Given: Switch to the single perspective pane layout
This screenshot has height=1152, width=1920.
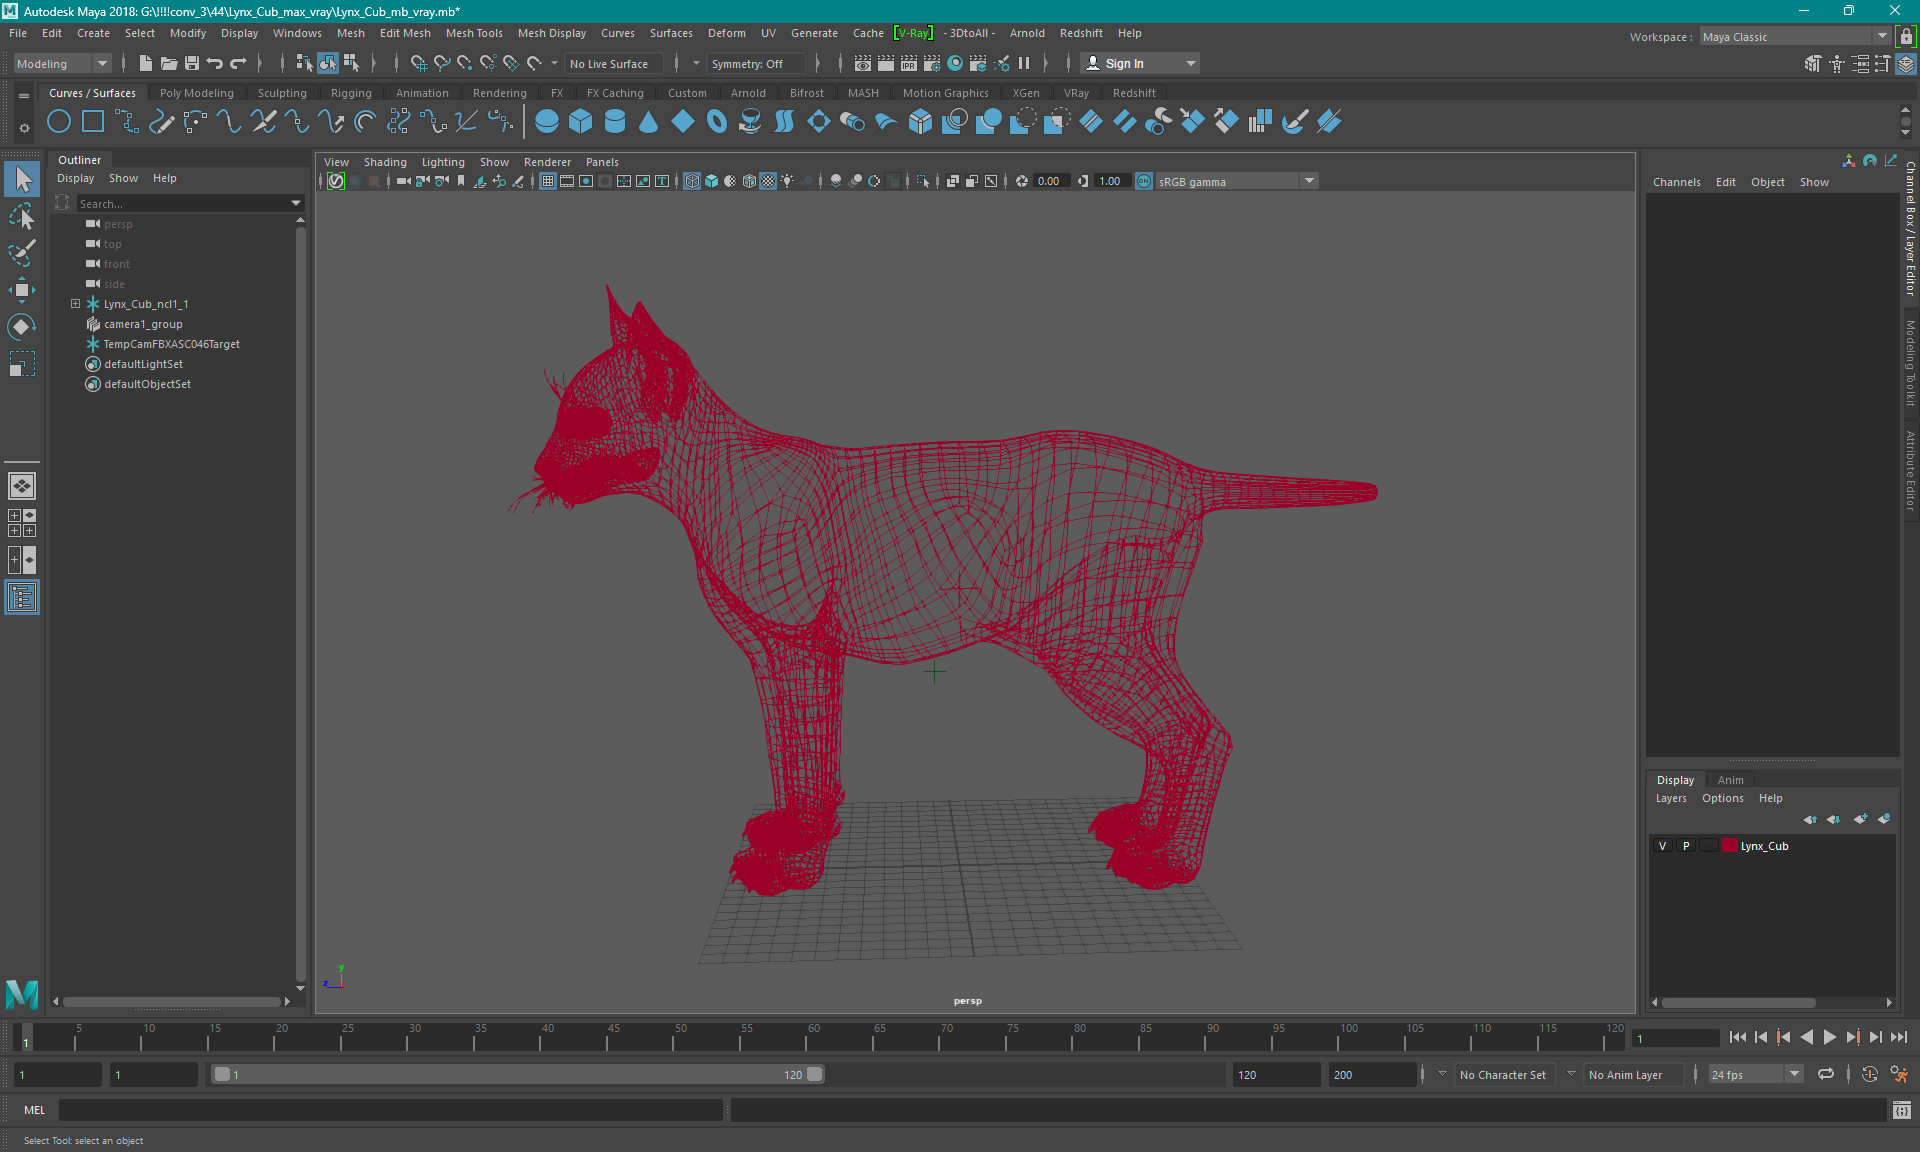Looking at the screenshot, I should (22, 486).
